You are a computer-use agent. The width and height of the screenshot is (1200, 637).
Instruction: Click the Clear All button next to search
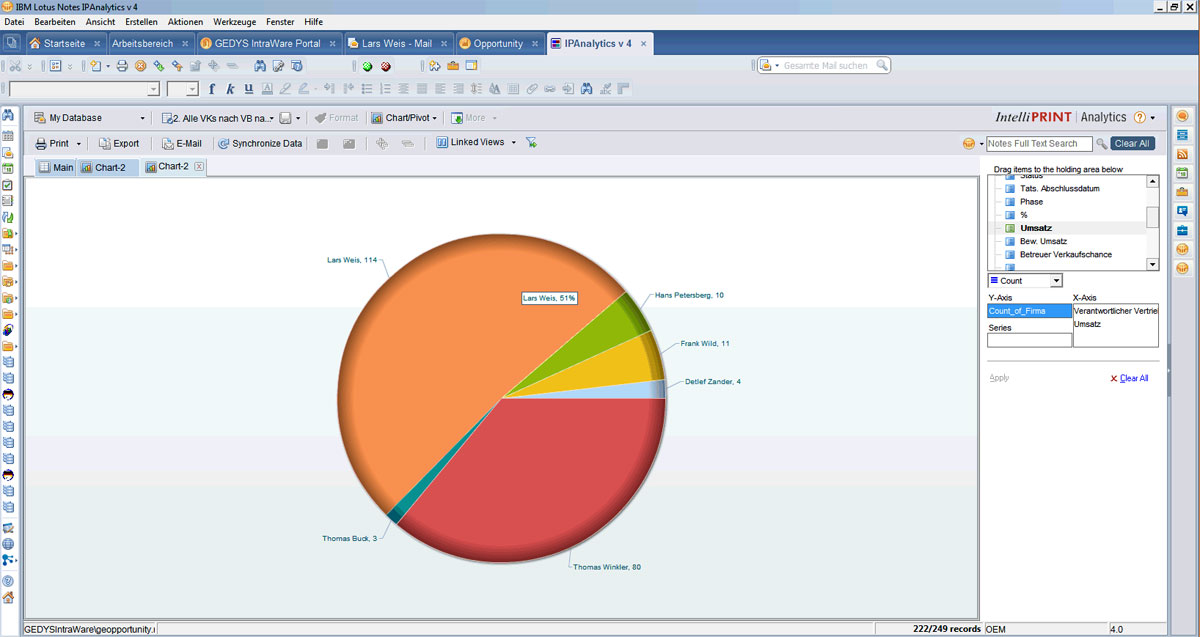tap(1131, 144)
